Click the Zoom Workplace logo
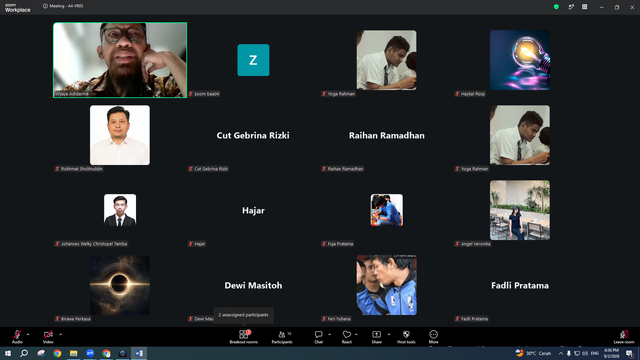This screenshot has width=640, height=360. [18, 8]
